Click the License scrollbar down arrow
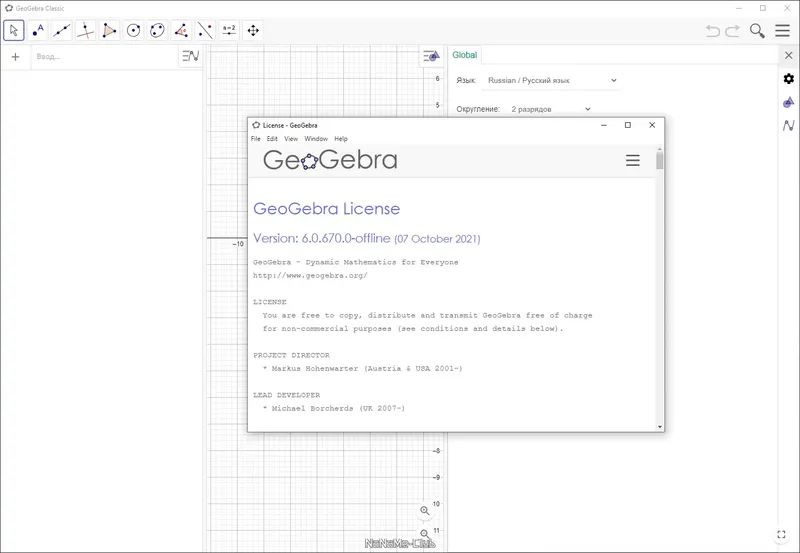This screenshot has width=800, height=553. [660, 427]
